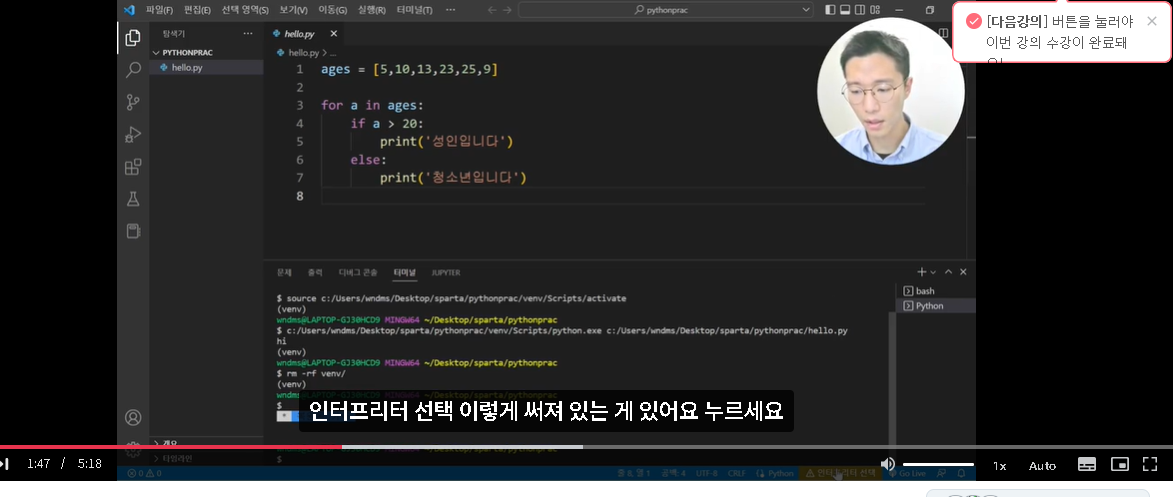
Task: Click the VS Code logo icon
Action: (129, 10)
